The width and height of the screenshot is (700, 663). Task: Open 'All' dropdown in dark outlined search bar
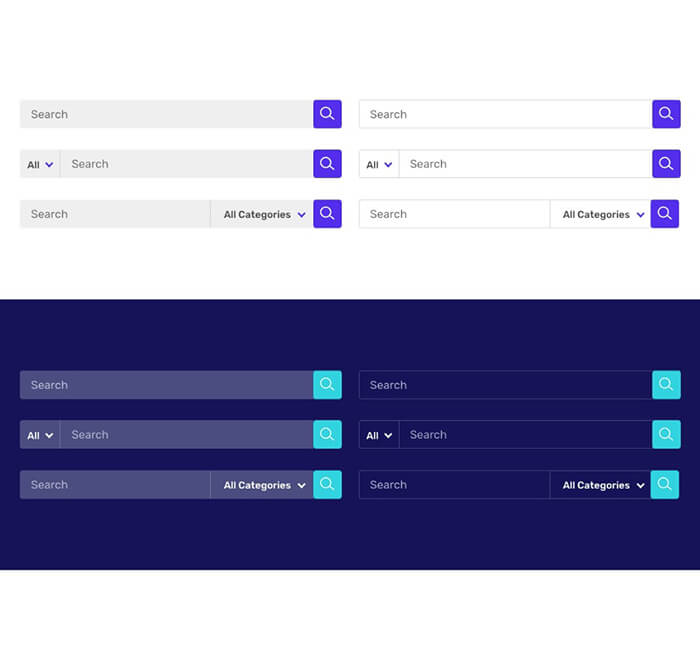click(379, 436)
